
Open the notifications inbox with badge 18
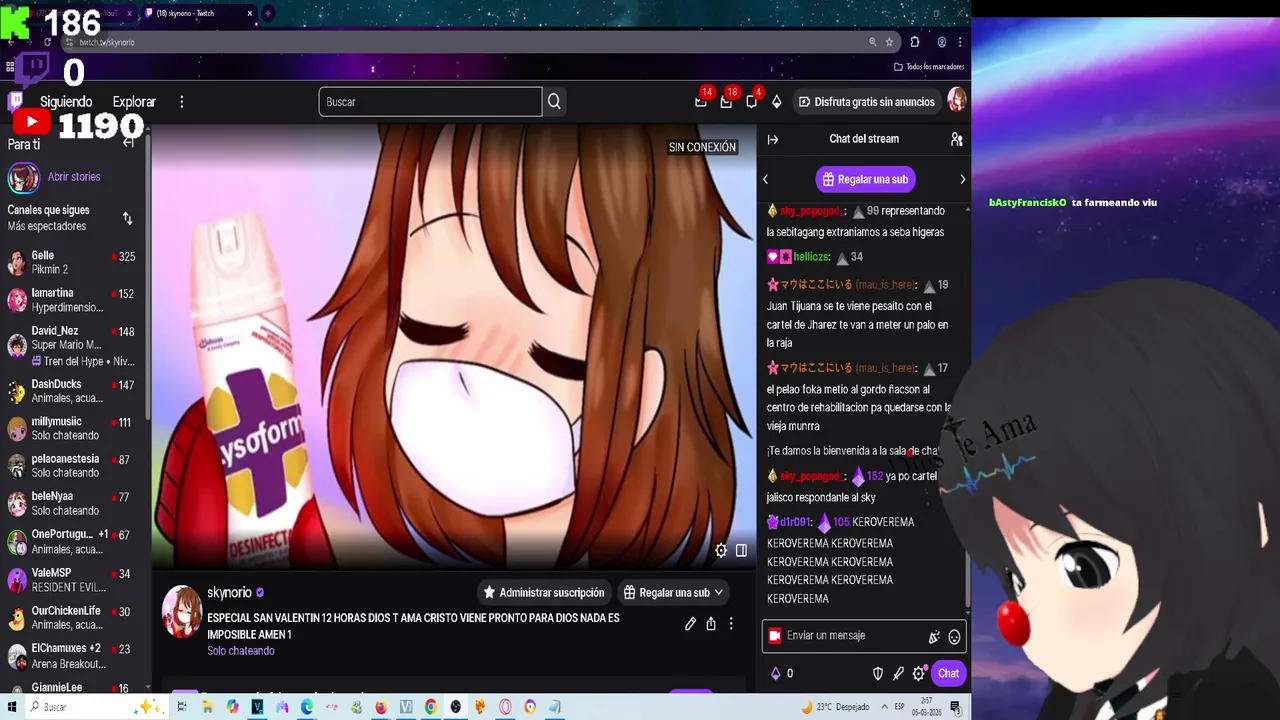[x=726, y=102]
